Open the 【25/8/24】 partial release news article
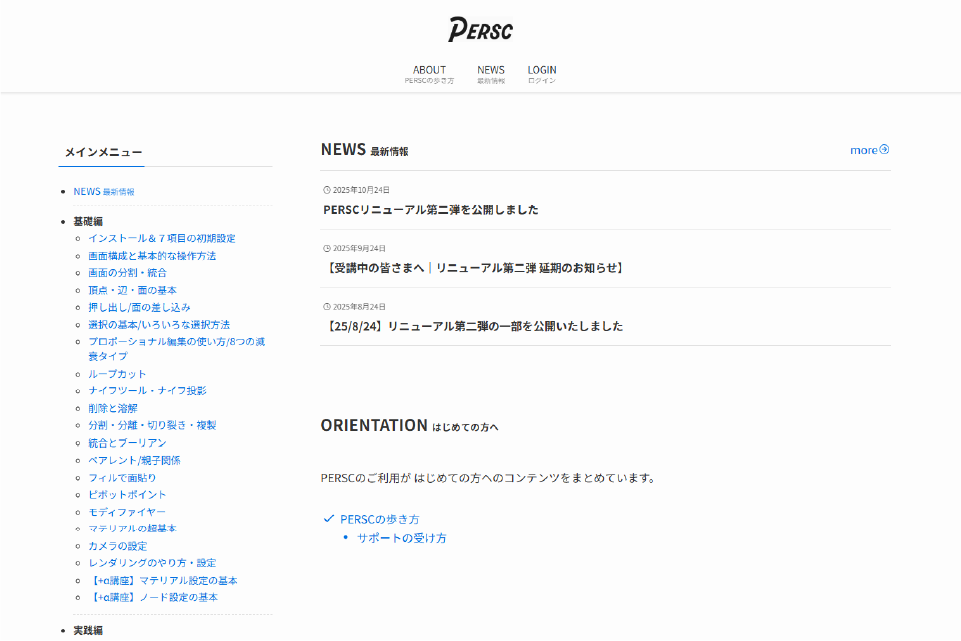Screen dimensions: 961x641 (474, 326)
